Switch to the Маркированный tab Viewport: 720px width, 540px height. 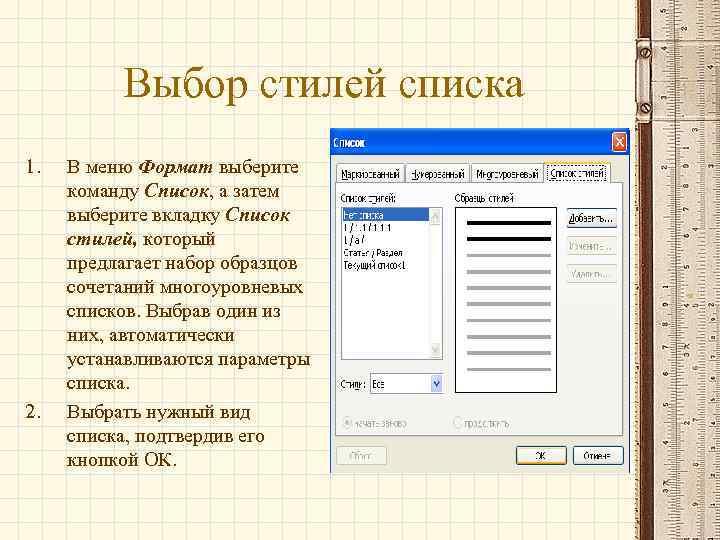(370, 174)
